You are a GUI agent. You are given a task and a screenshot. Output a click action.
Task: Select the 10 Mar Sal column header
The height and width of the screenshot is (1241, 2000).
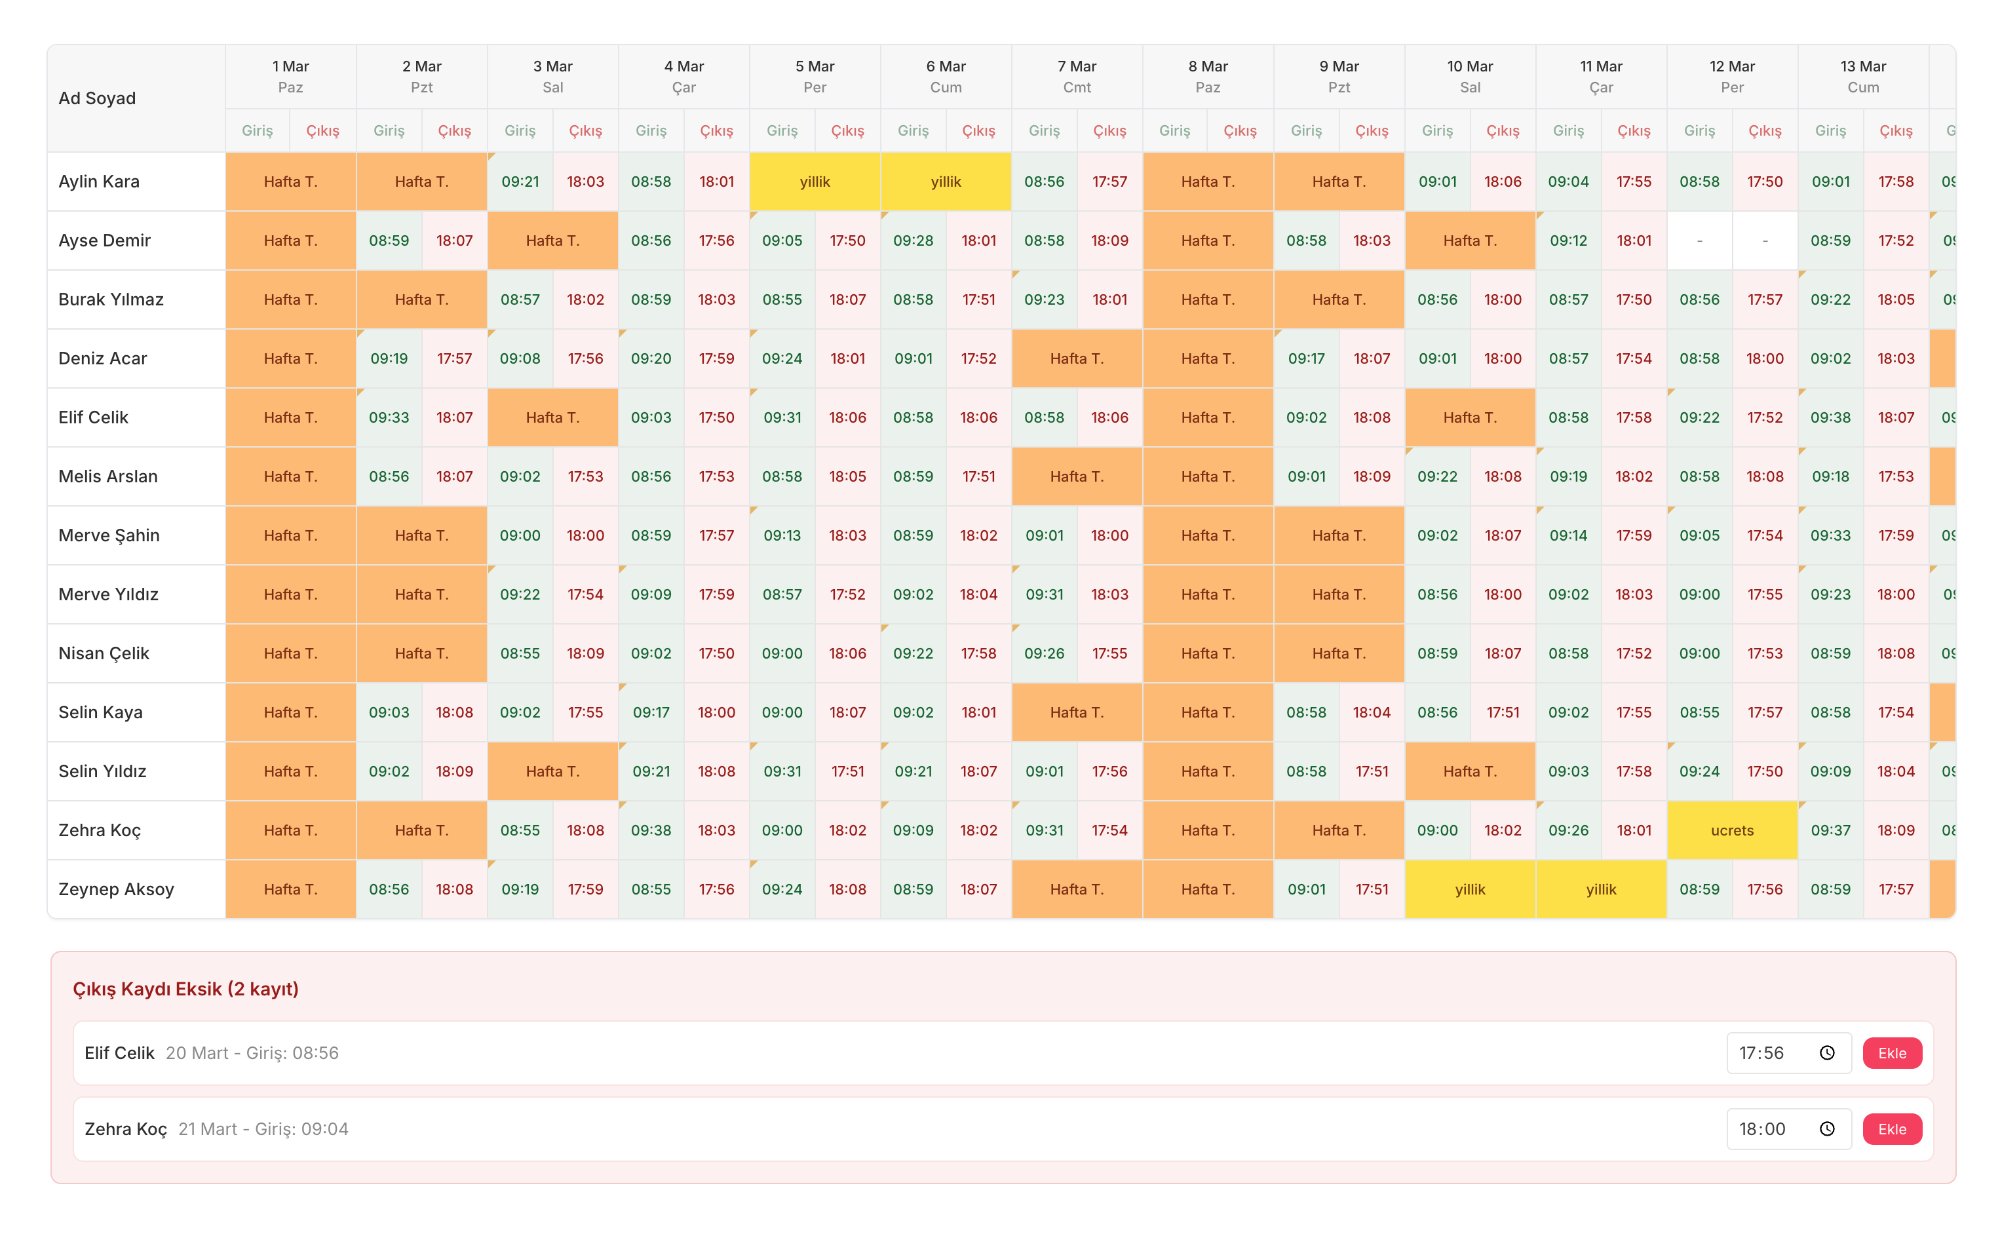(x=1469, y=77)
